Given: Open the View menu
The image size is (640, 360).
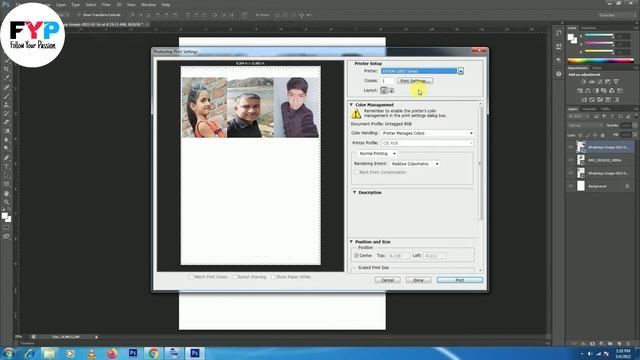Looking at the screenshot, I should point(131,4).
